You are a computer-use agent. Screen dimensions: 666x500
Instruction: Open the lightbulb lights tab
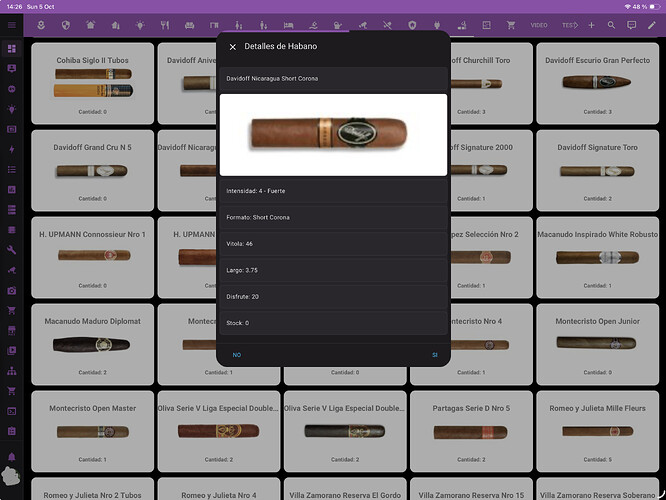(x=140, y=25)
